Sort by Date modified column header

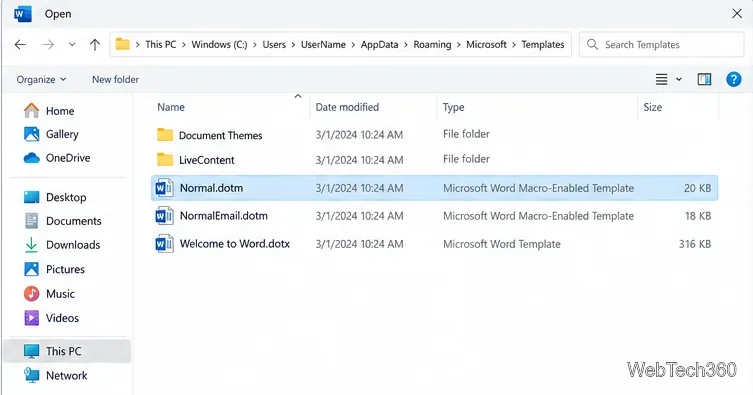tap(347, 107)
